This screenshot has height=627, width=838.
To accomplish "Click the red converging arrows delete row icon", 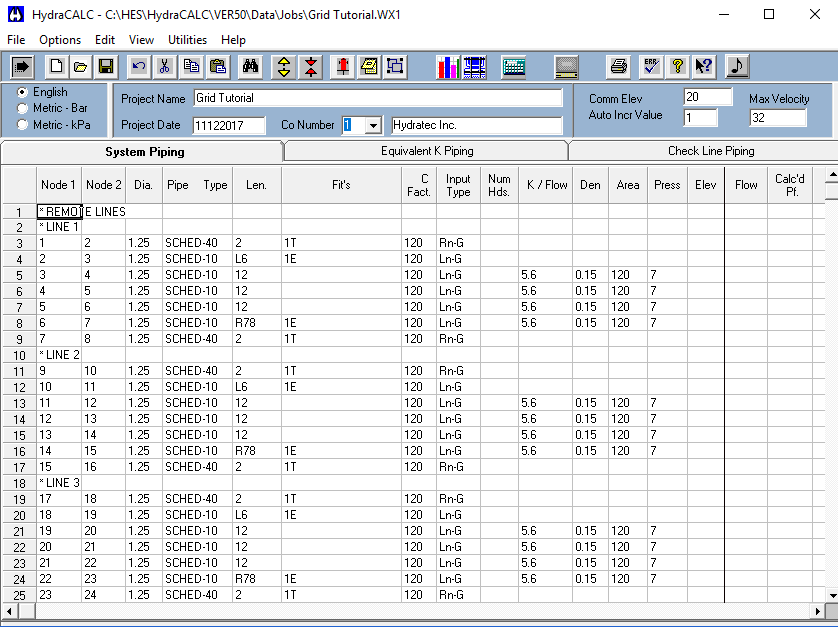I will (x=311, y=66).
